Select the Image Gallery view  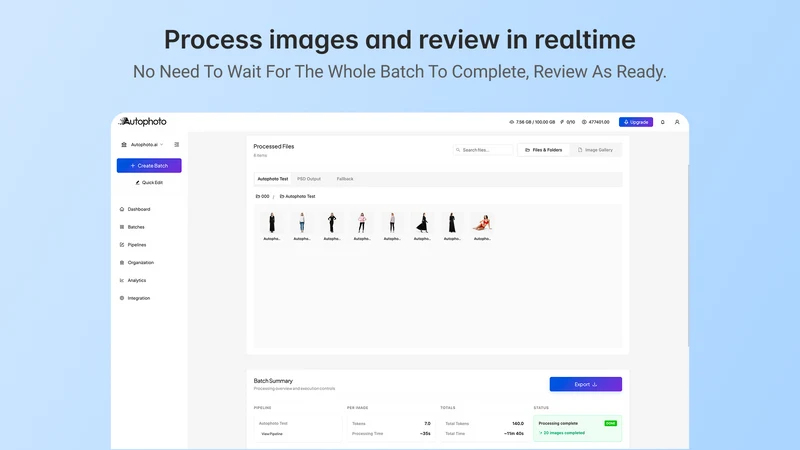(x=595, y=150)
